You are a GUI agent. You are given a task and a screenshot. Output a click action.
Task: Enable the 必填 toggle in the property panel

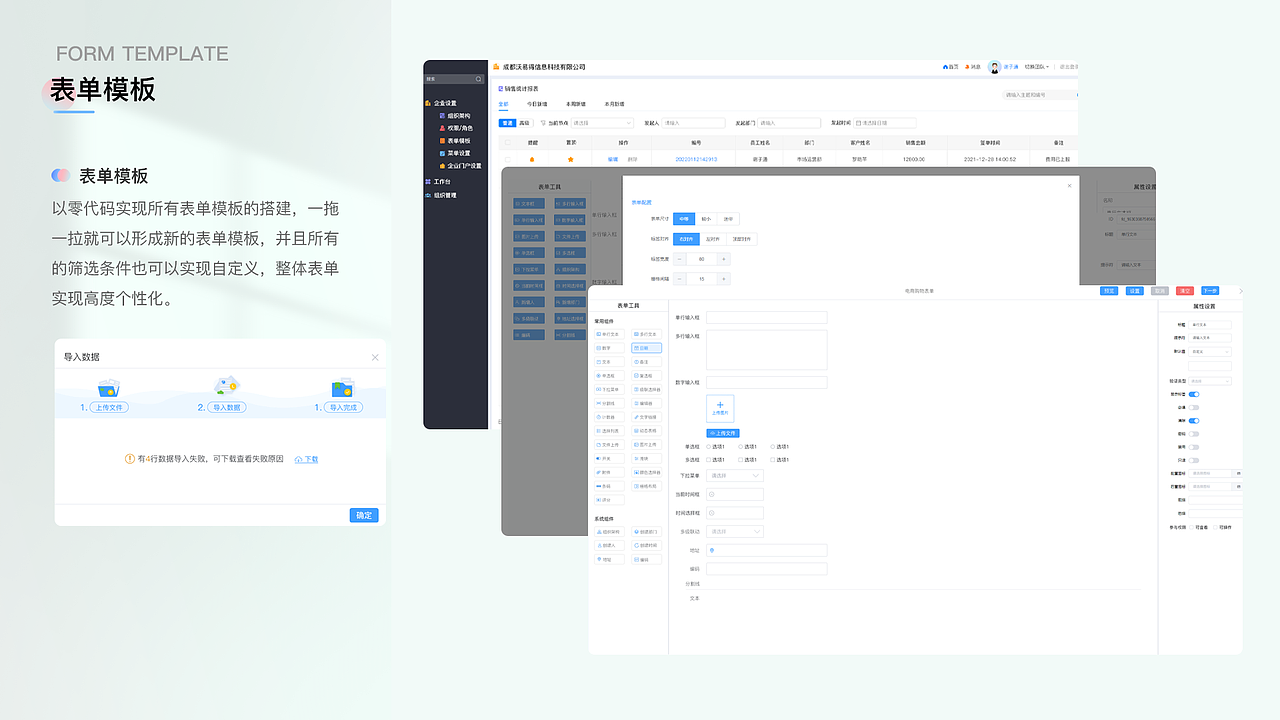[1194, 407]
